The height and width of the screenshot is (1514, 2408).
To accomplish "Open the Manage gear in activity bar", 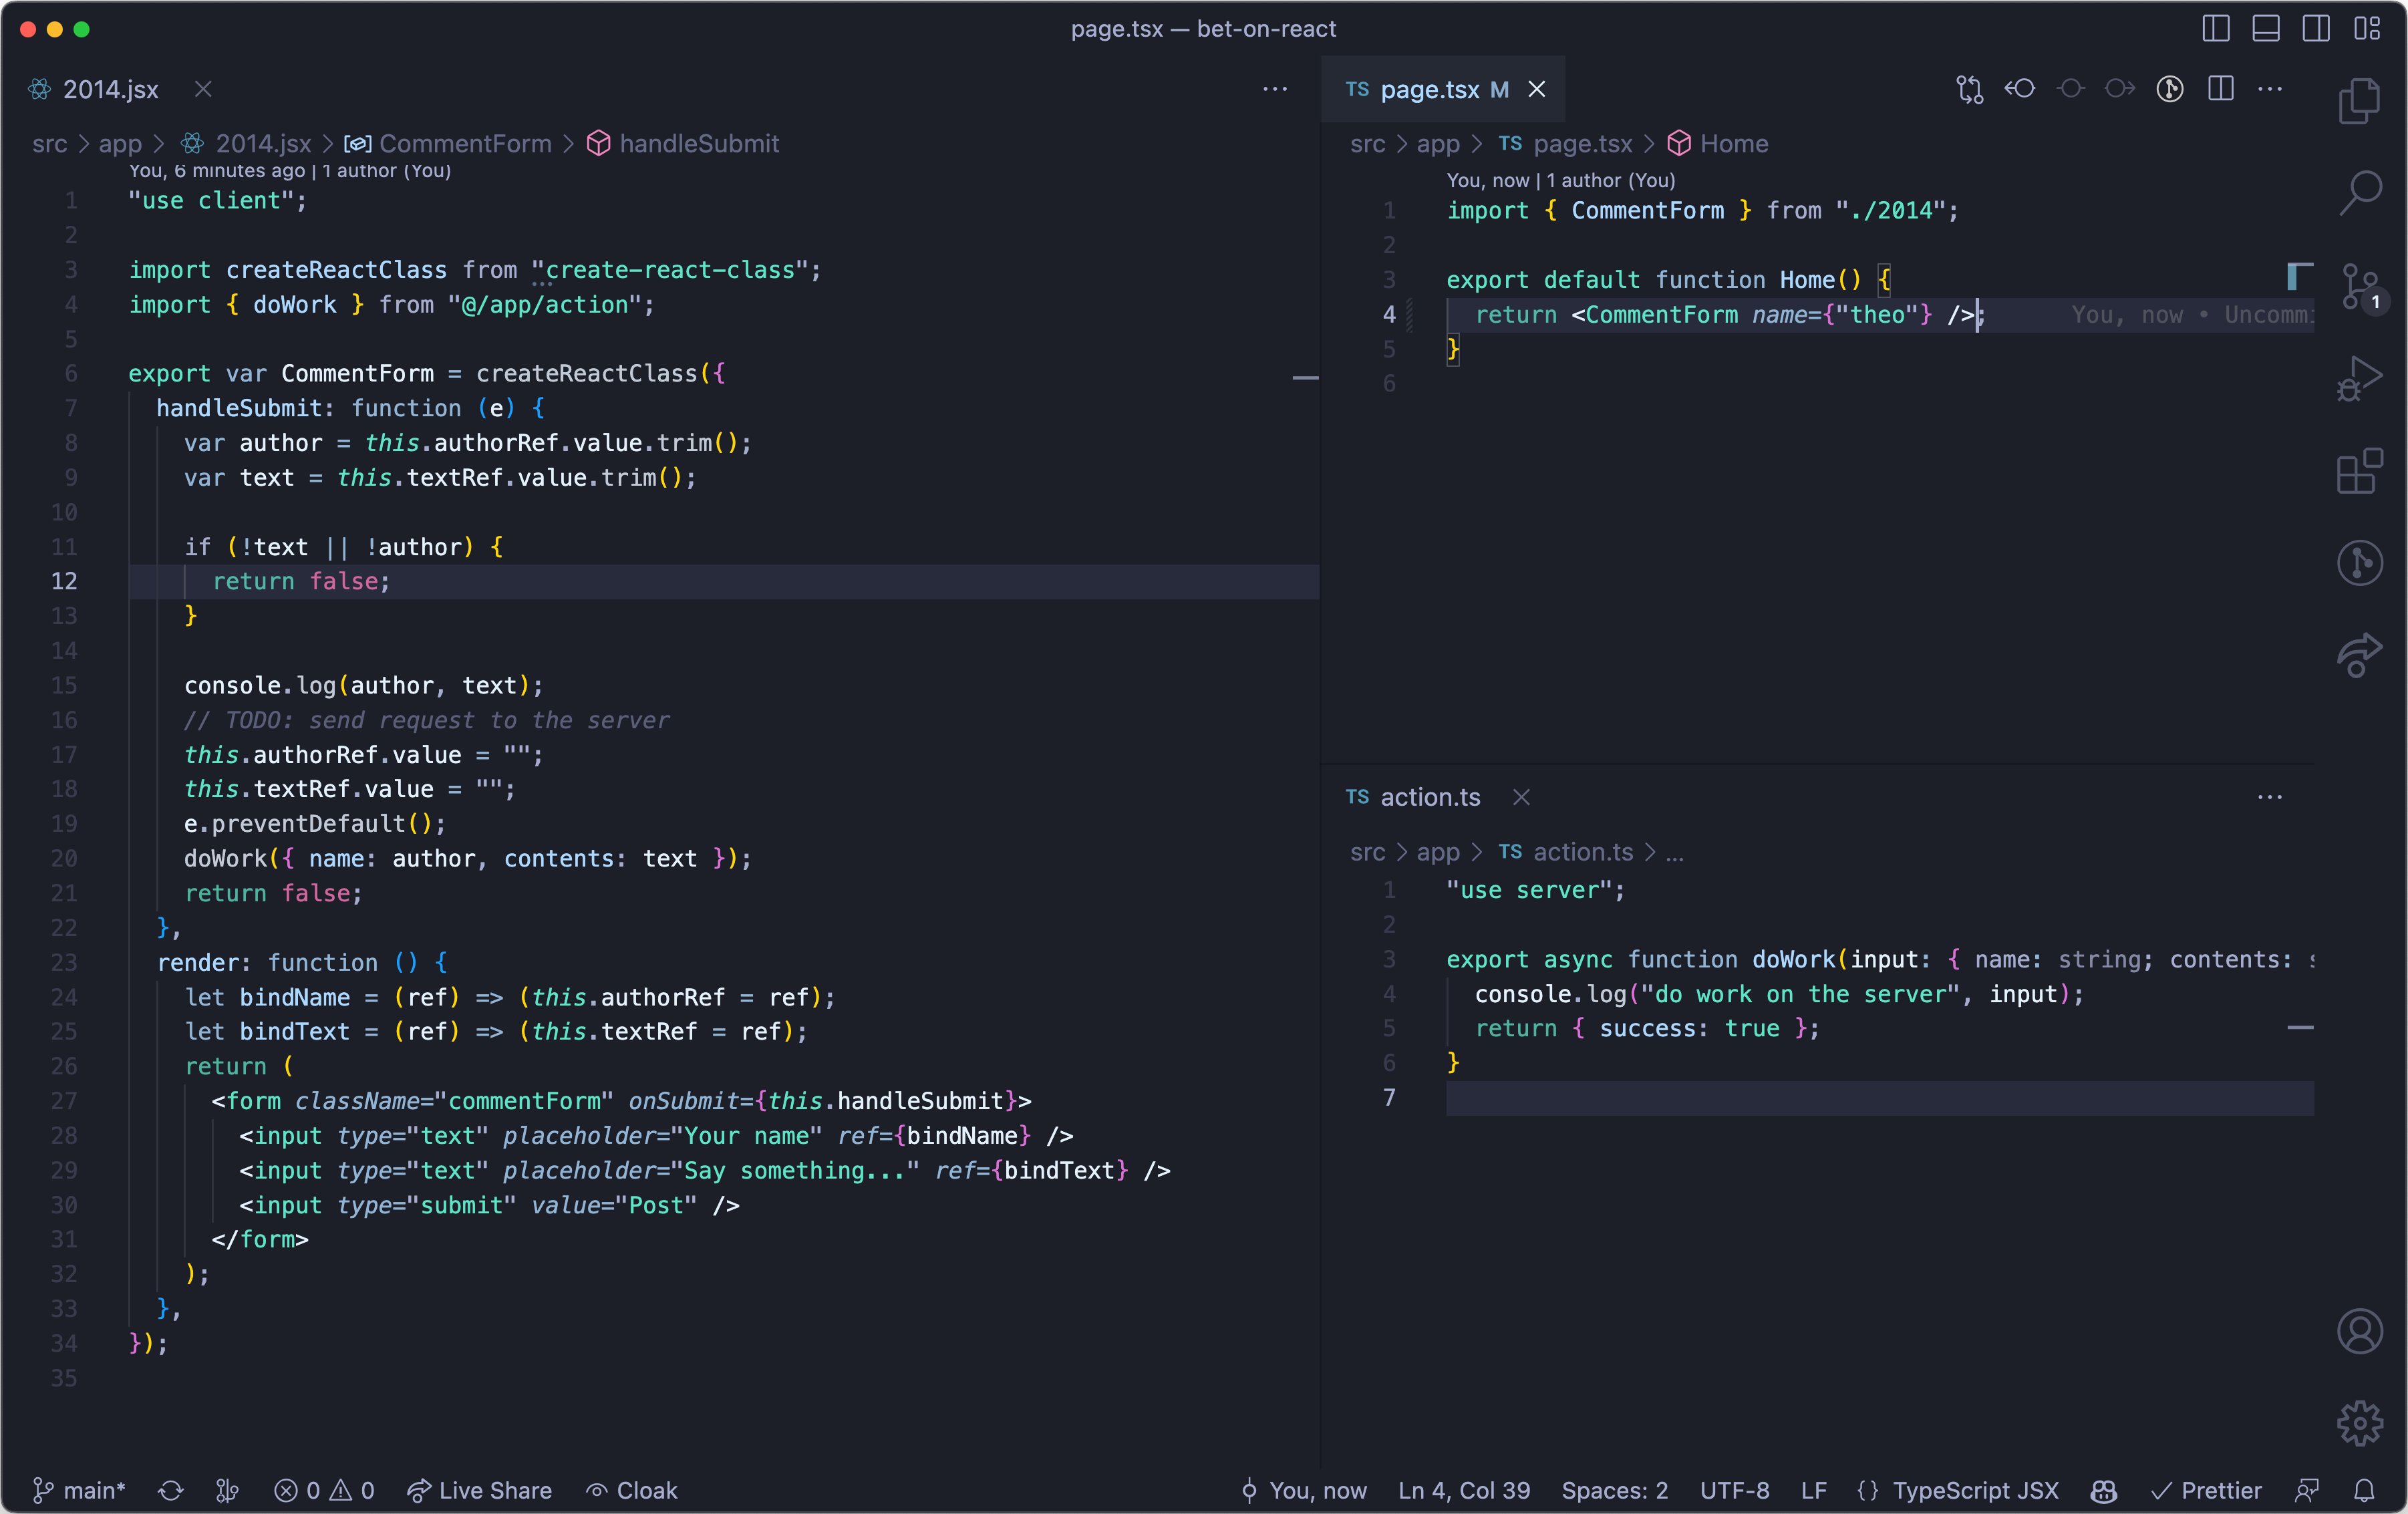I will [x=2359, y=1423].
